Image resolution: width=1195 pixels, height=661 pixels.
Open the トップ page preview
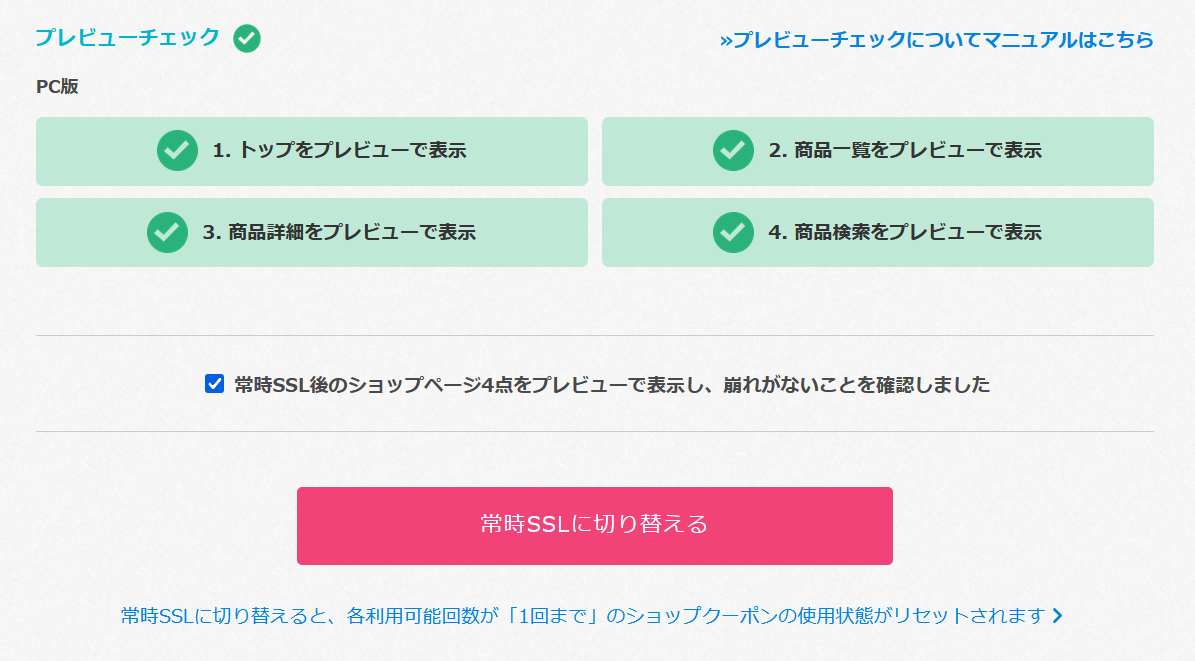[x=311, y=151]
